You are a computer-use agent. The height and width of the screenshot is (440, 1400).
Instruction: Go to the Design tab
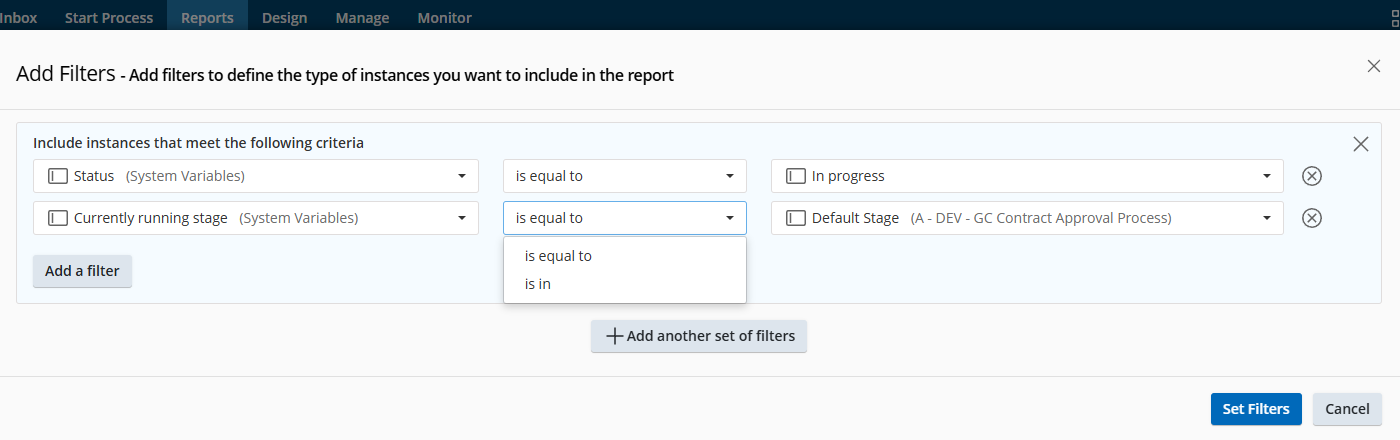(284, 17)
